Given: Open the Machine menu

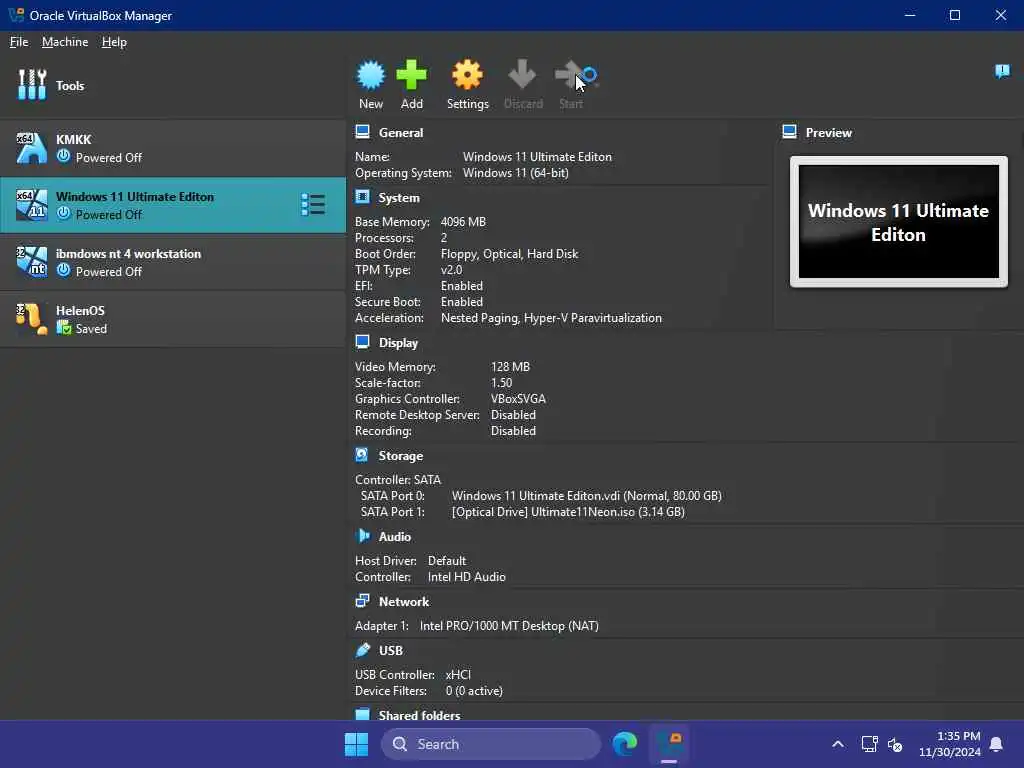Looking at the screenshot, I should 65,42.
